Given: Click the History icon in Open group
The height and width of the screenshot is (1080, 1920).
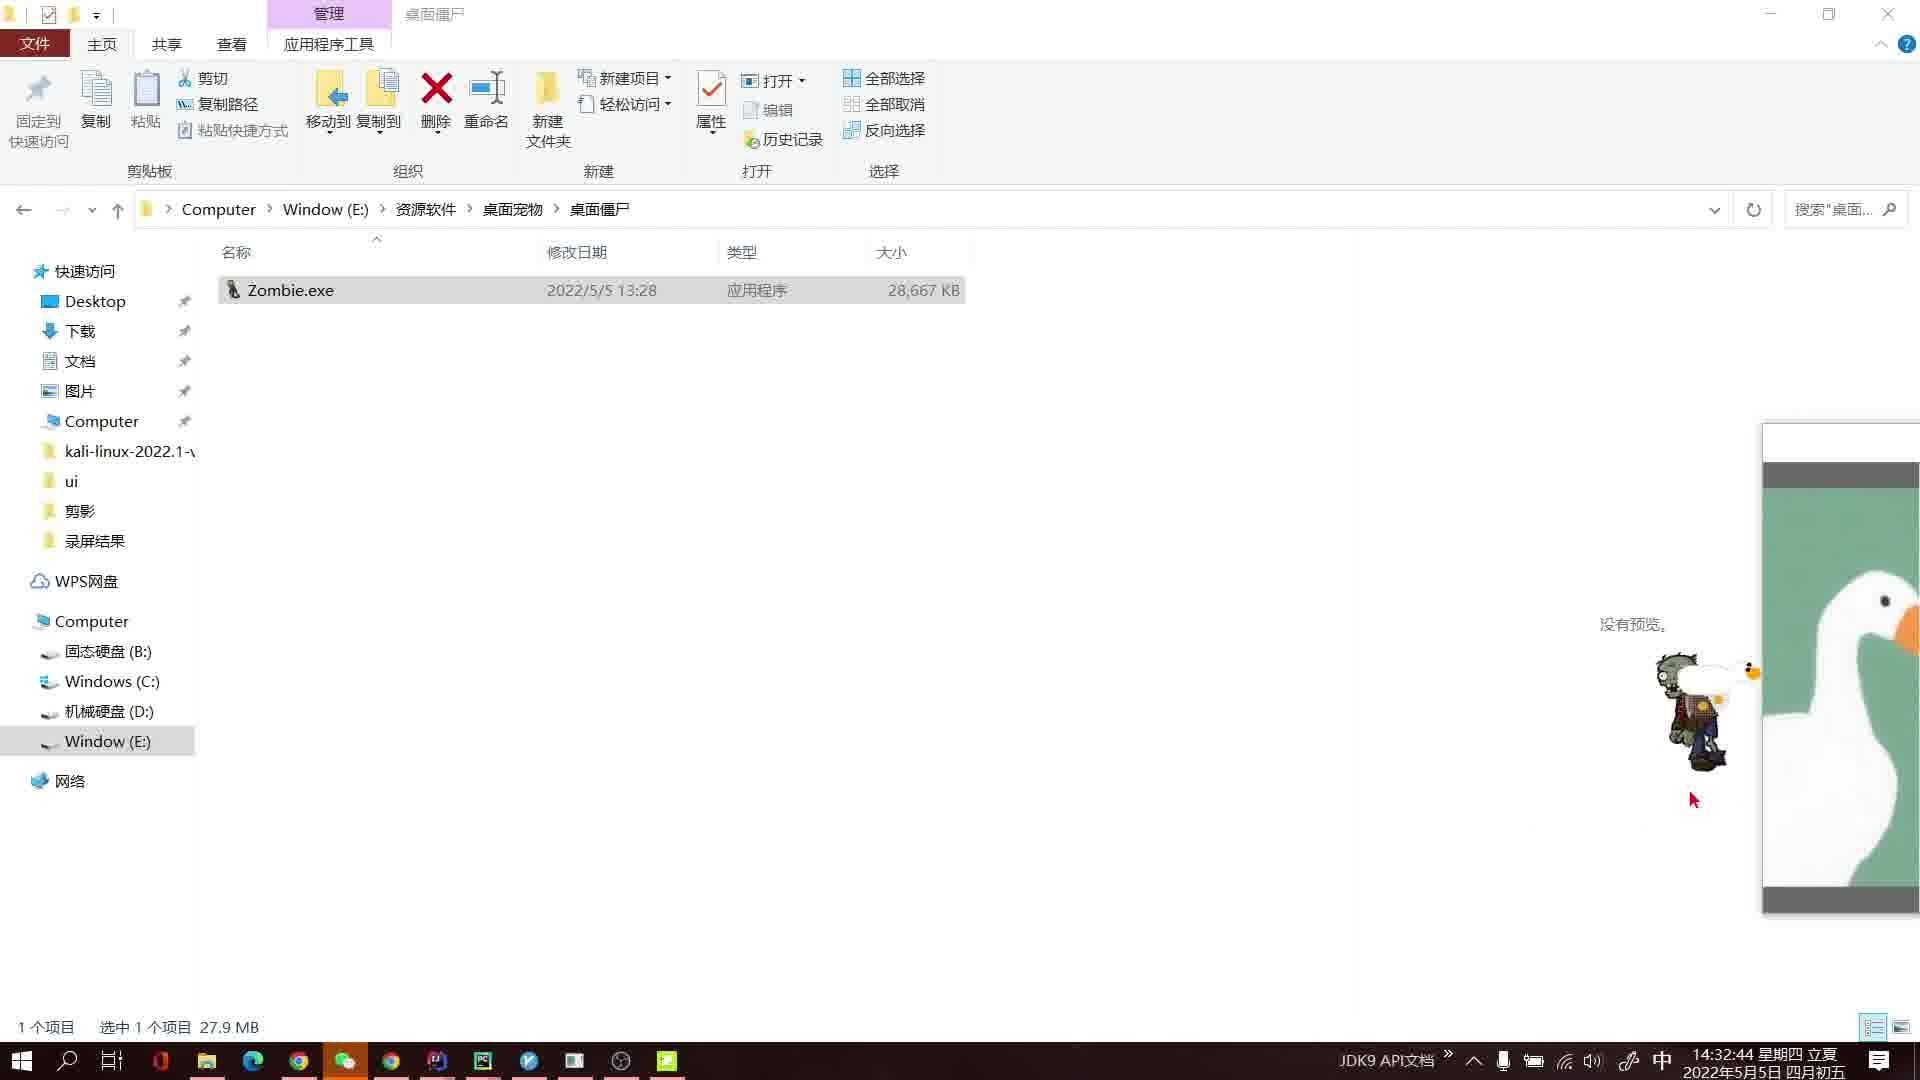Looking at the screenshot, I should point(751,140).
